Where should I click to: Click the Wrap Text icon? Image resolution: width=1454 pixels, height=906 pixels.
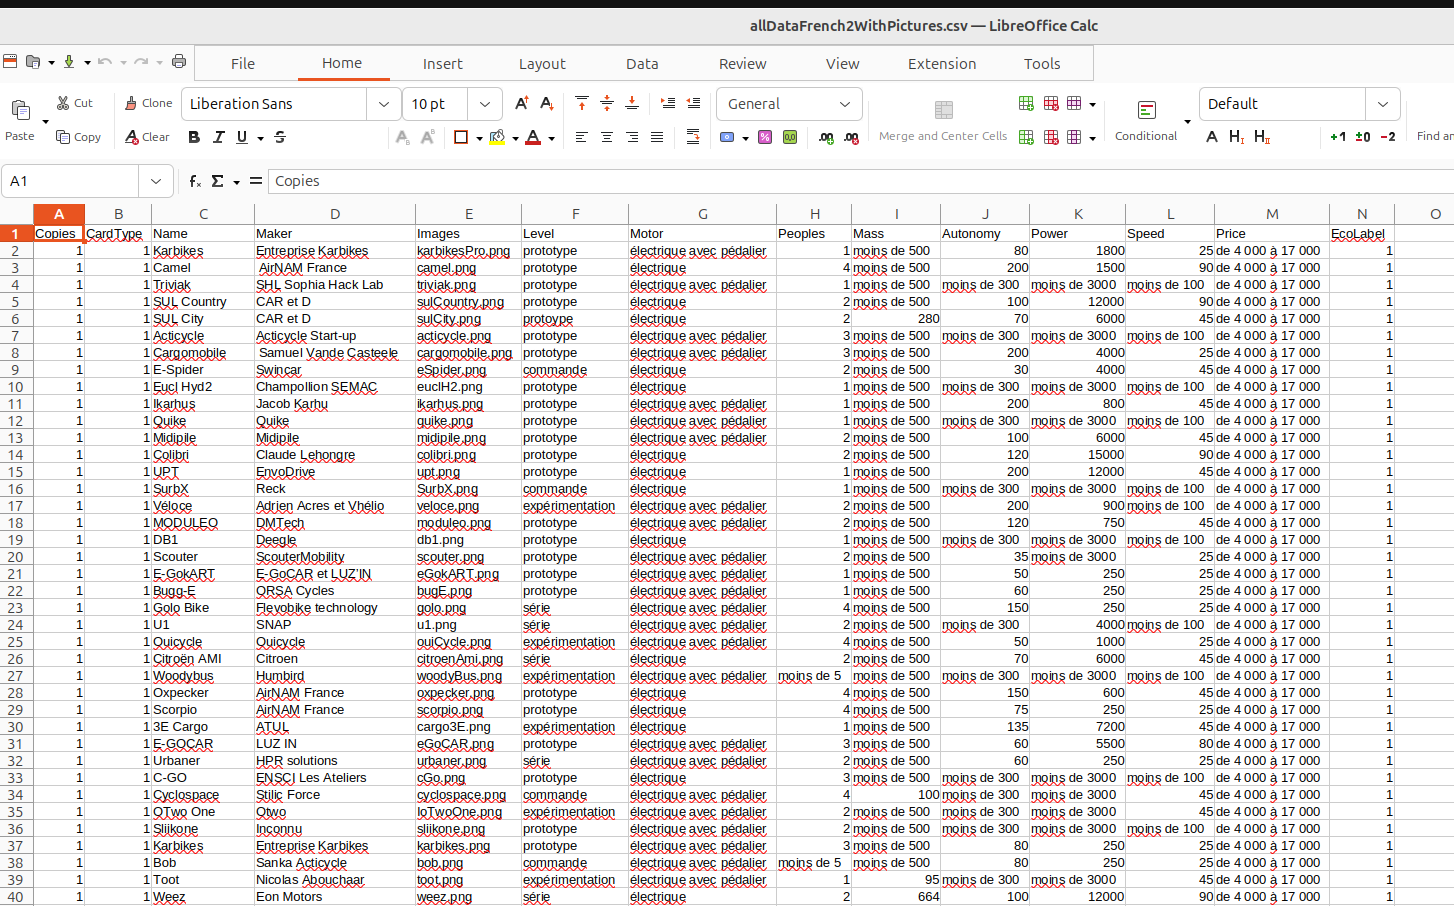point(693,137)
